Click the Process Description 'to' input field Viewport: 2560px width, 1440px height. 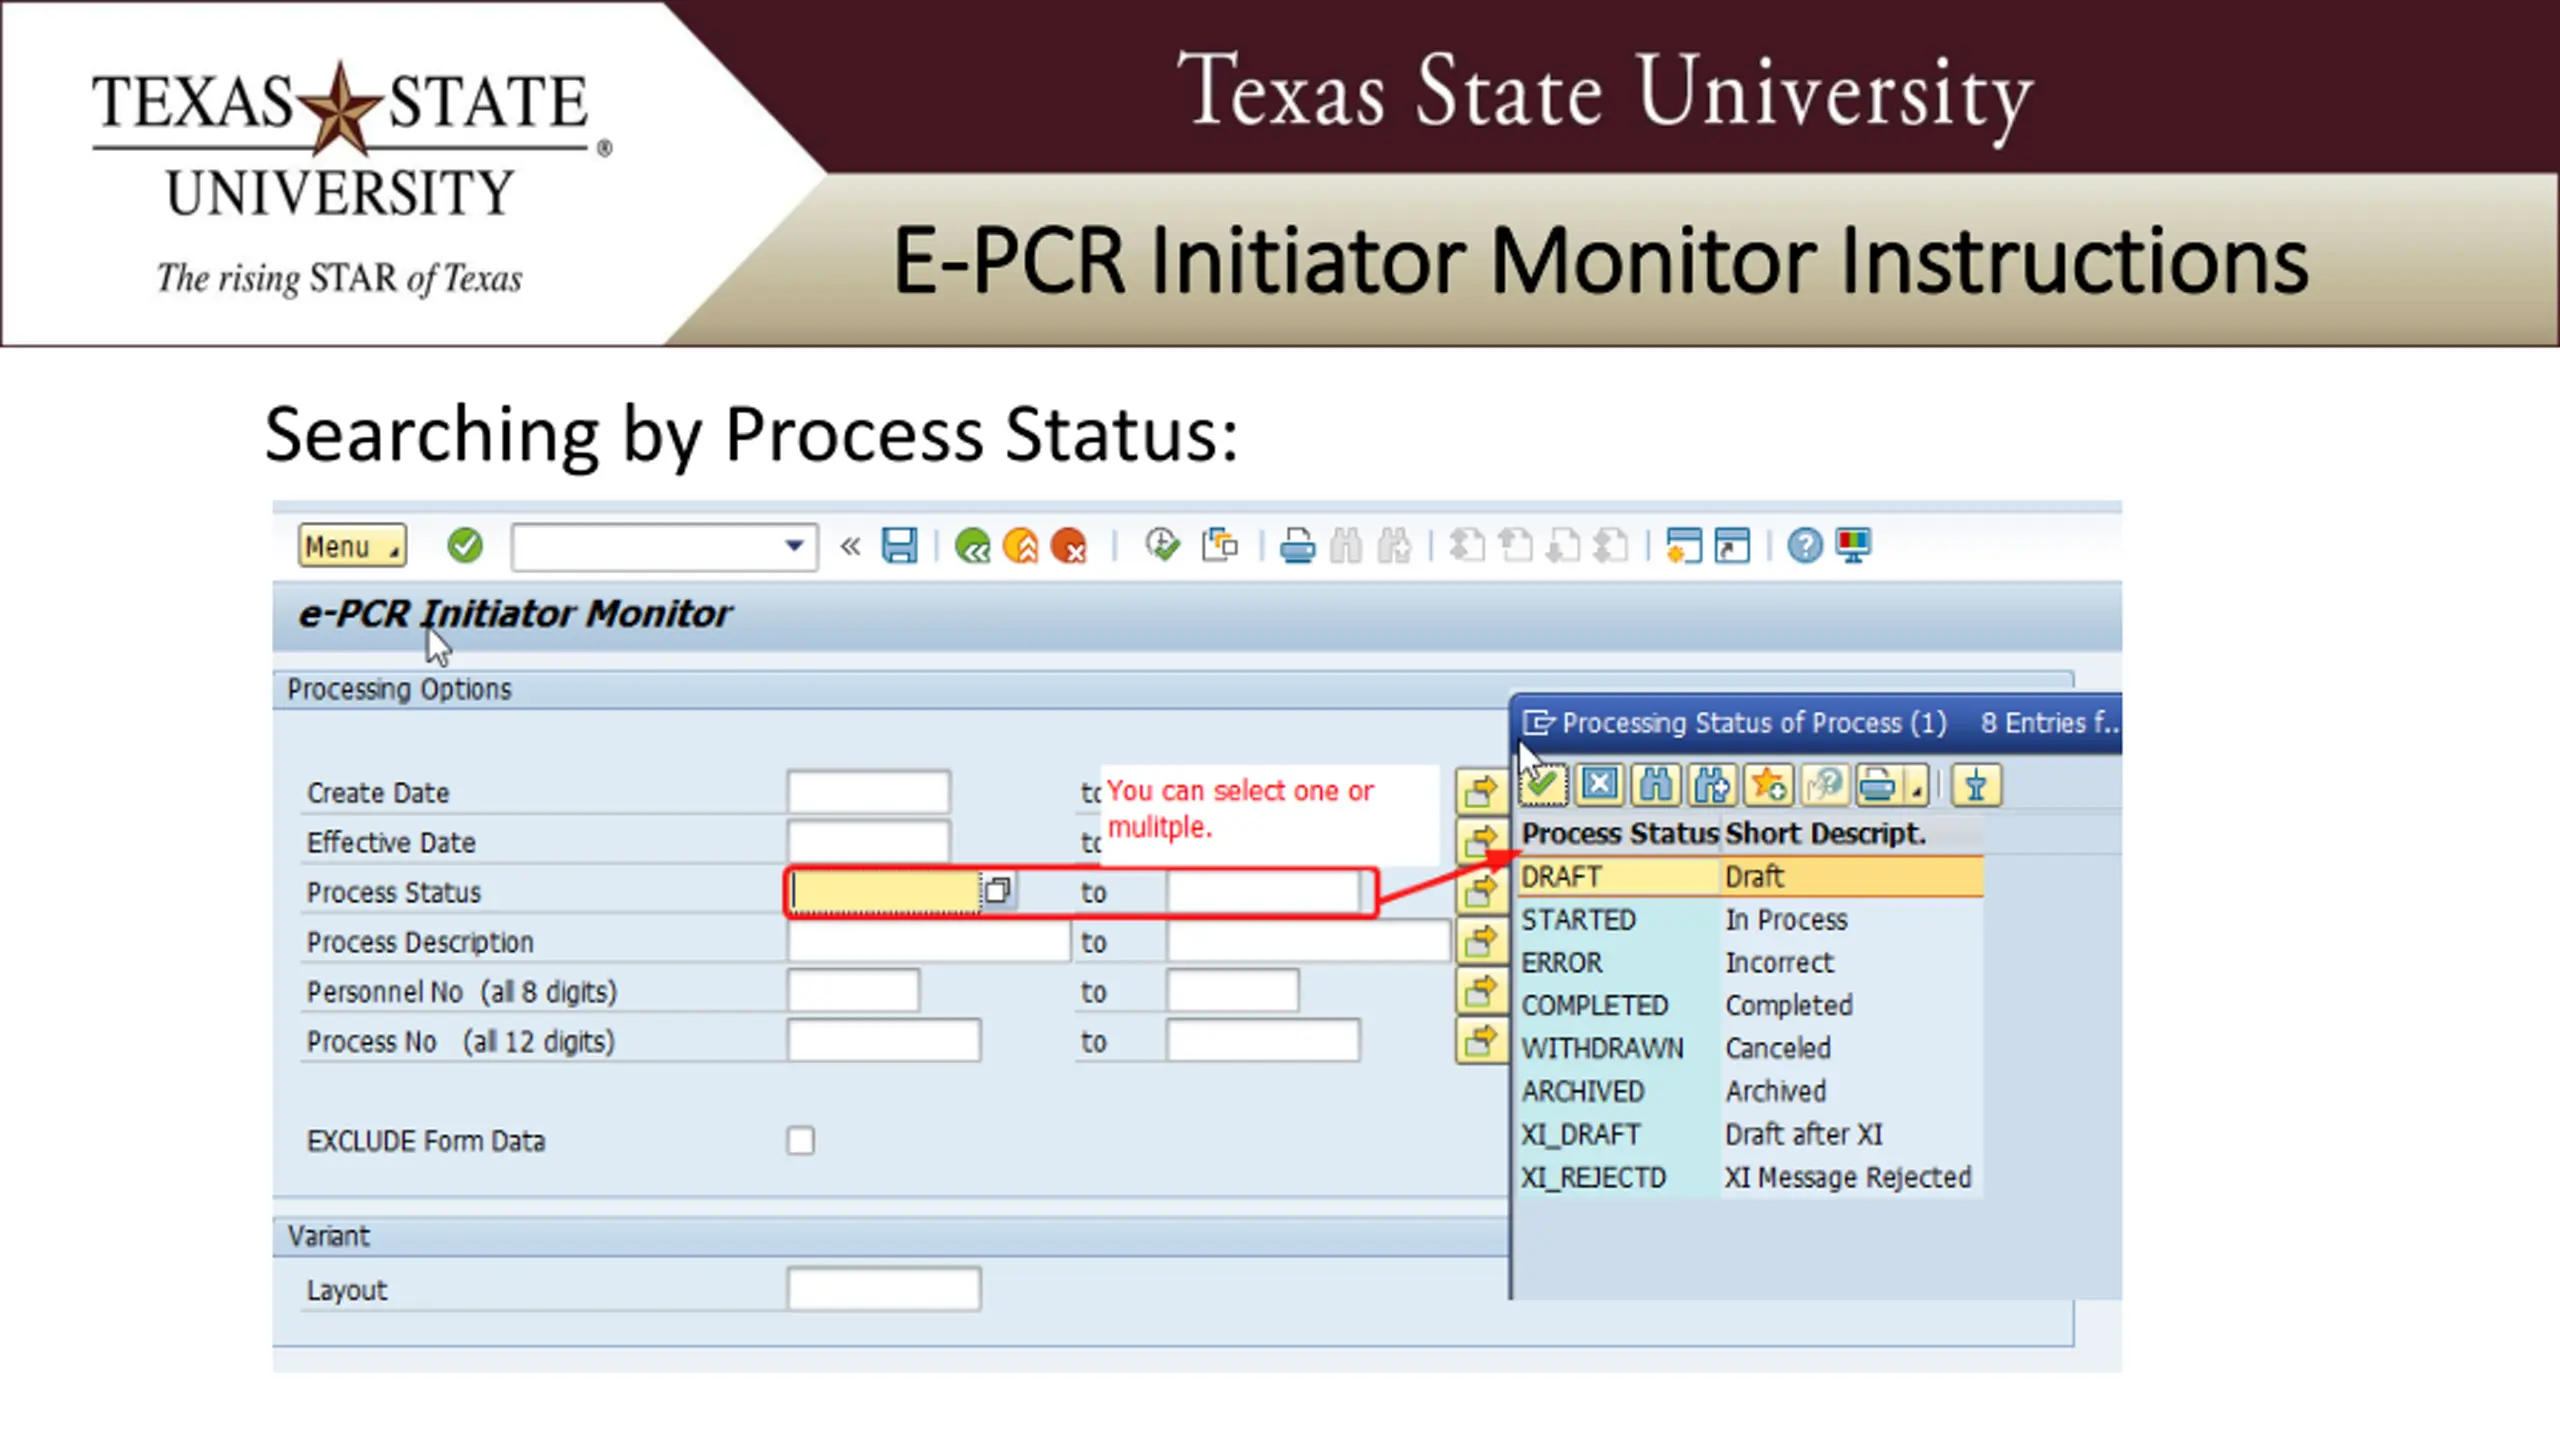point(1308,941)
